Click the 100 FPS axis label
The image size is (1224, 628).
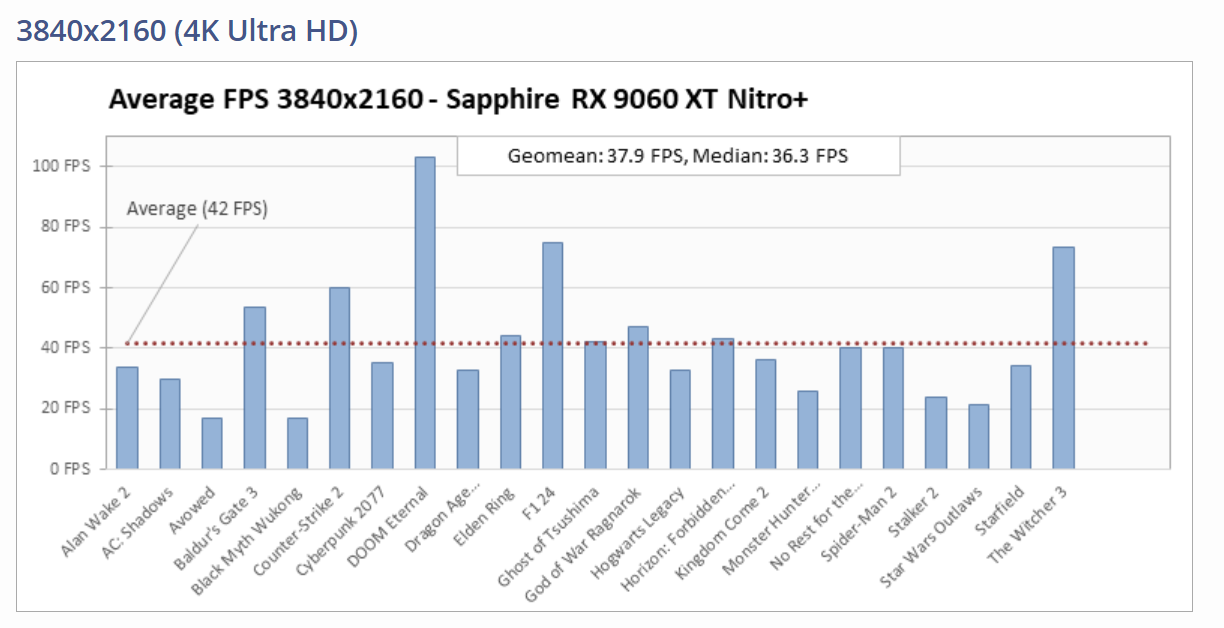pos(62,166)
